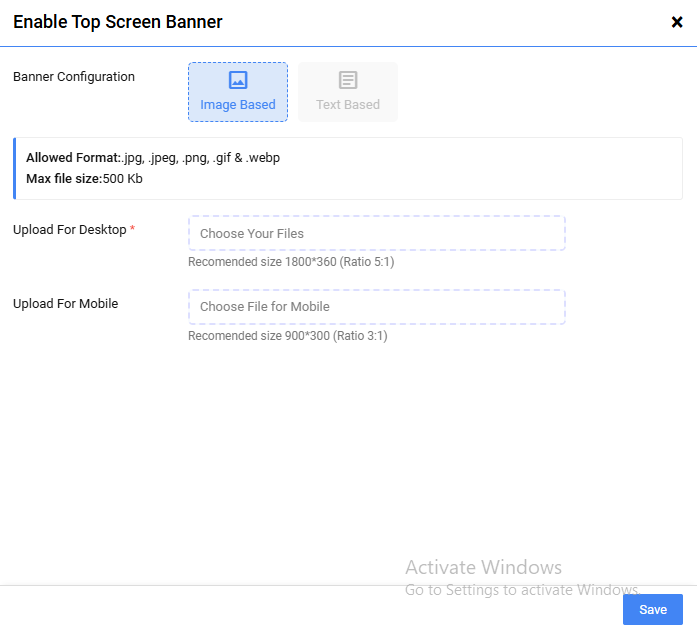The image size is (697, 632).
Task: Click the Allowed Format bold label
Action: [x=73, y=158]
